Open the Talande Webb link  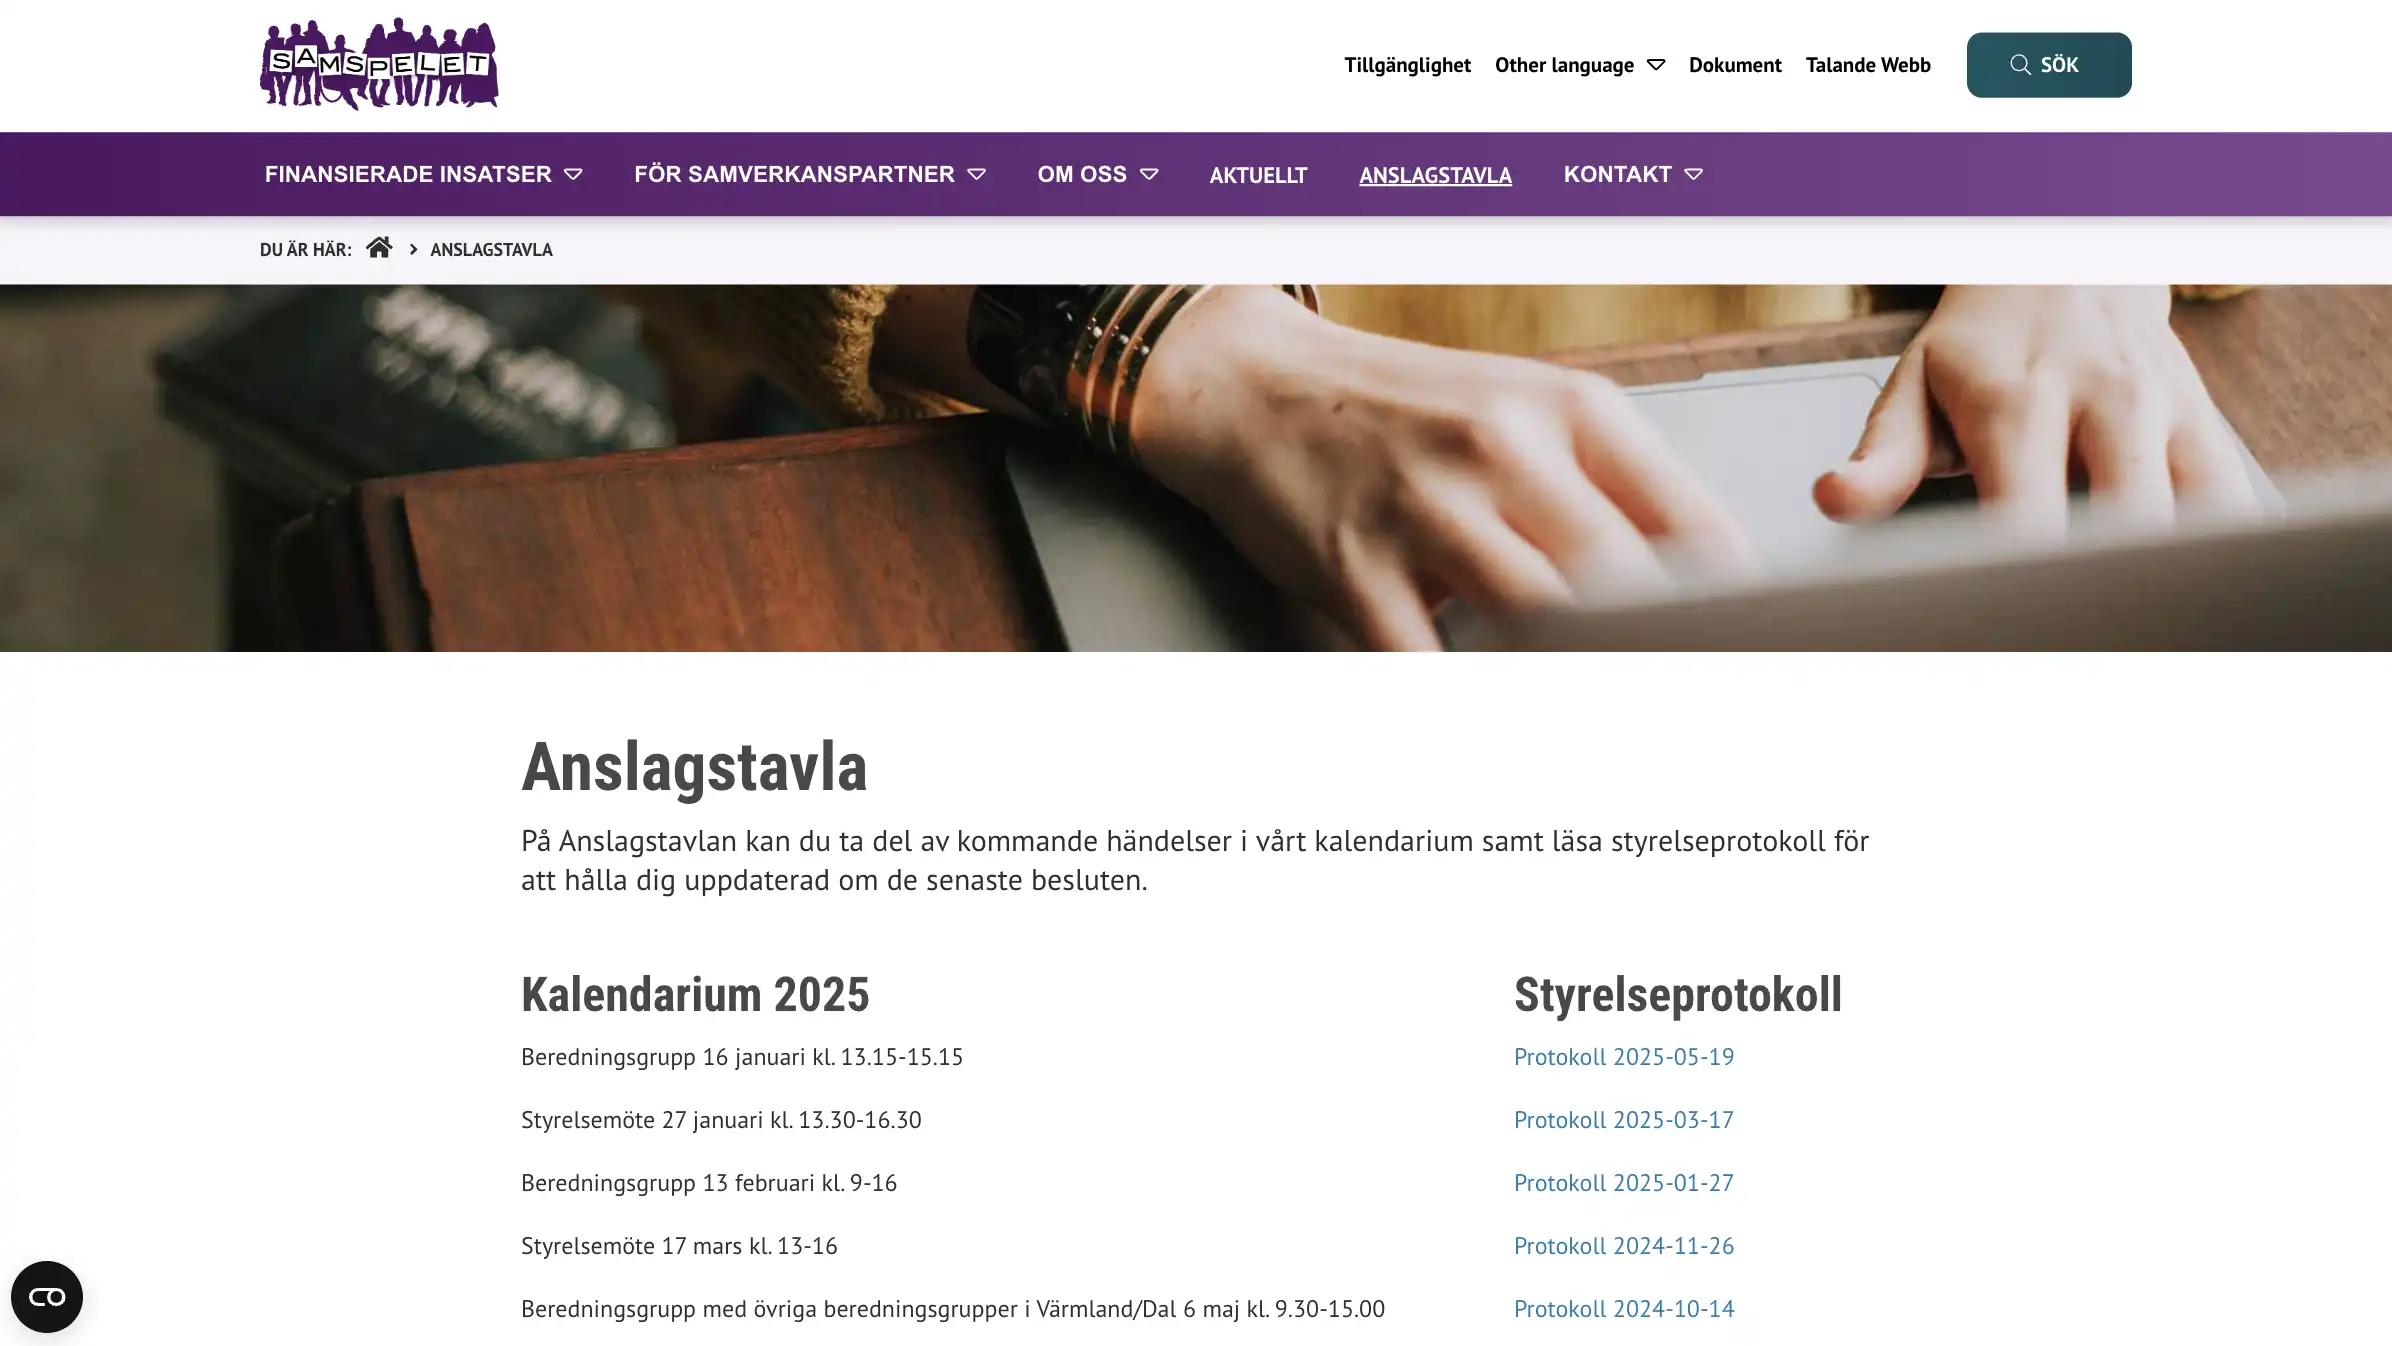click(1867, 65)
